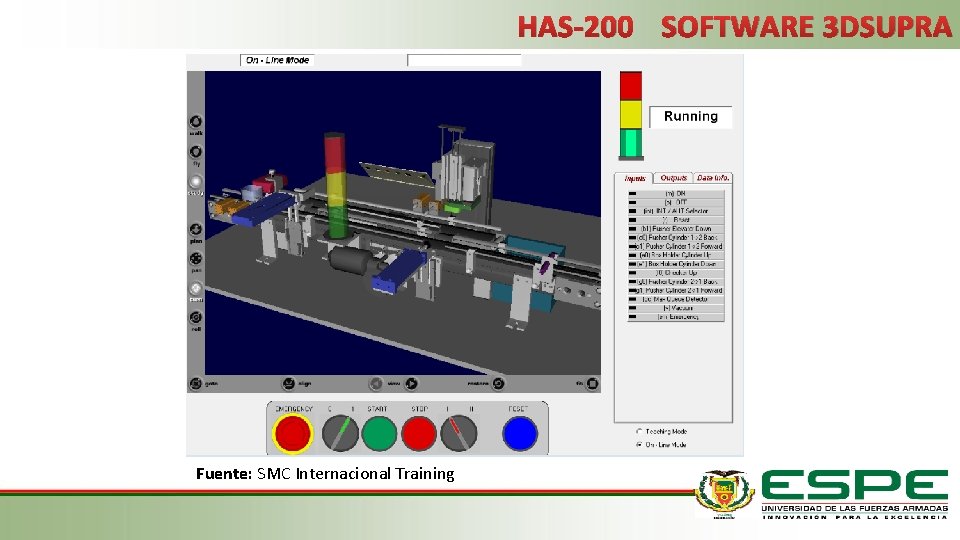Turn the I/II selector switch with red indicator
The height and width of the screenshot is (540, 960).
459,433
